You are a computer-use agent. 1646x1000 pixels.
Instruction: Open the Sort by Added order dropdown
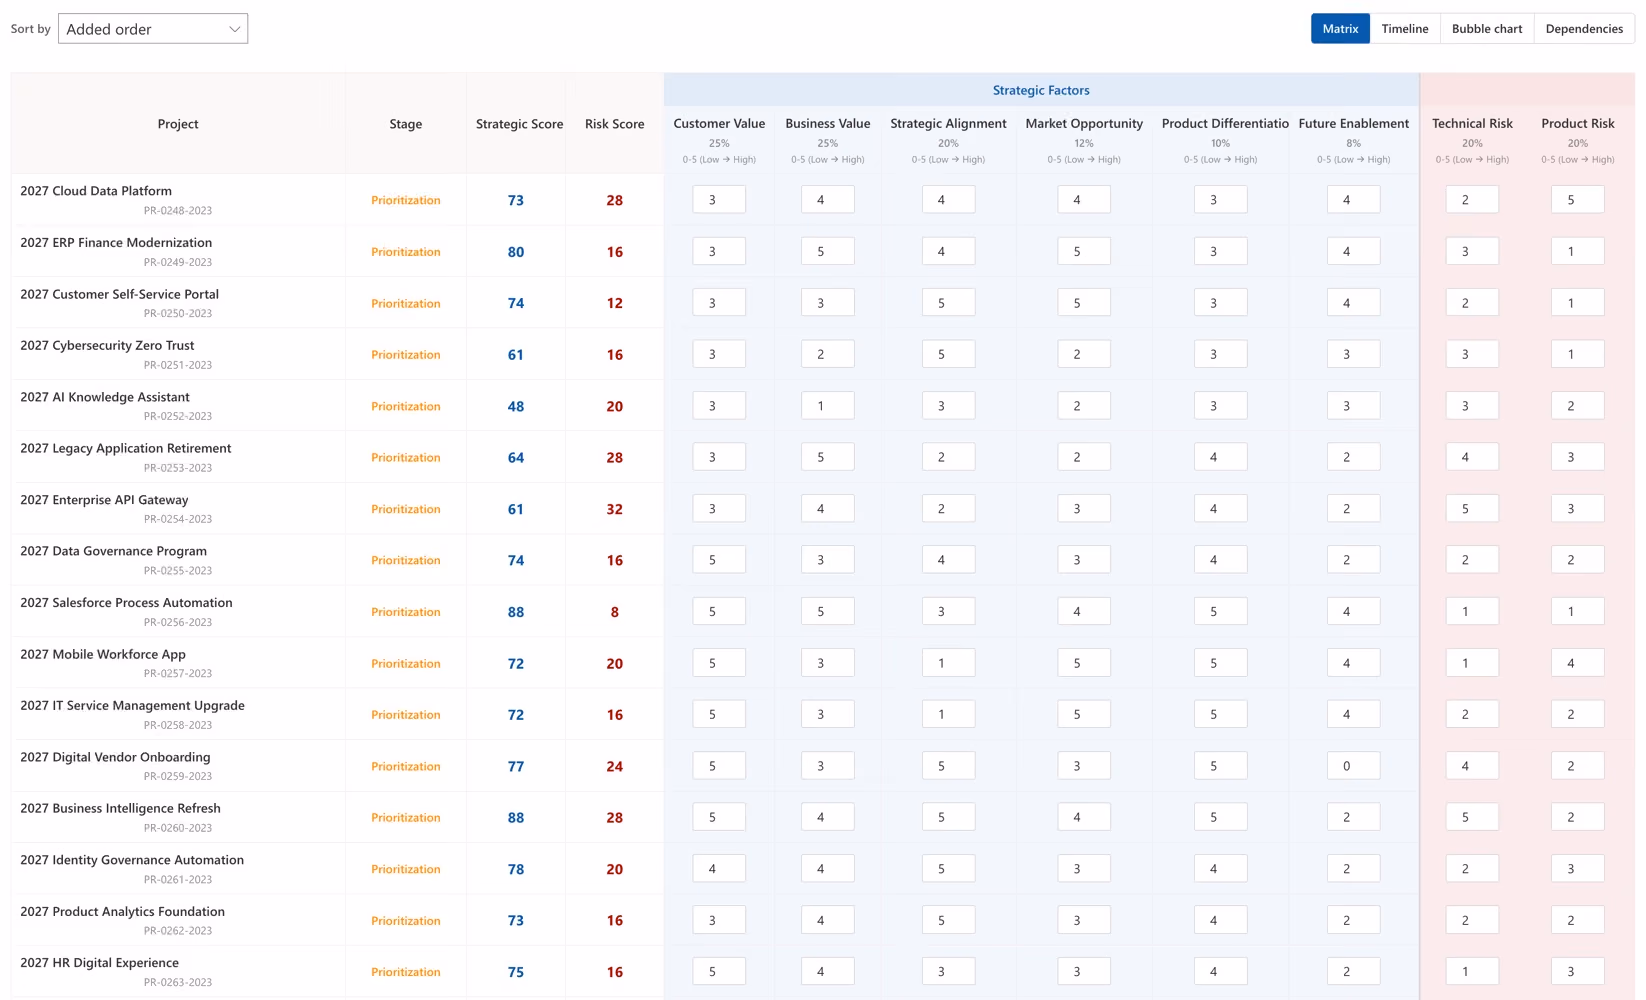pyautogui.click(x=153, y=29)
